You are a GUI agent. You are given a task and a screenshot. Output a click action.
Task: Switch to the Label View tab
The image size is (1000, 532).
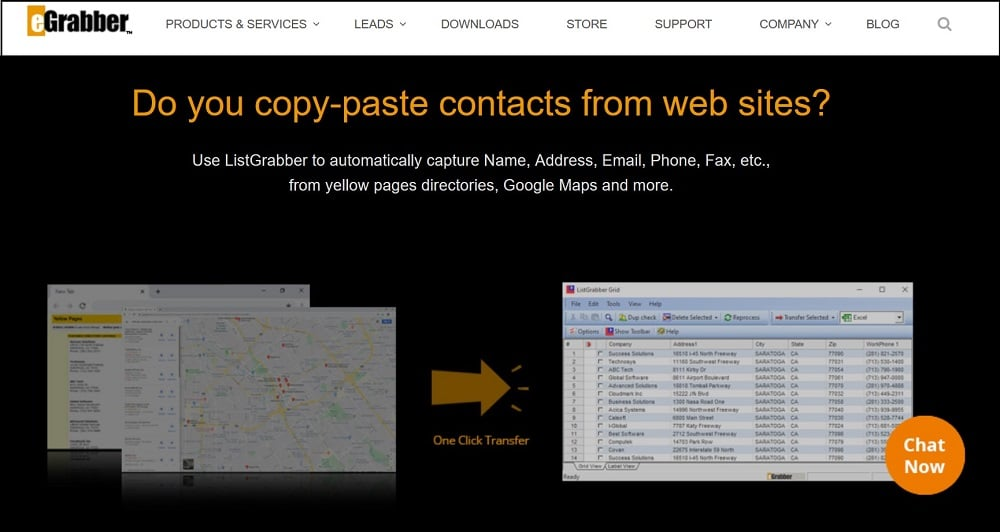point(621,466)
